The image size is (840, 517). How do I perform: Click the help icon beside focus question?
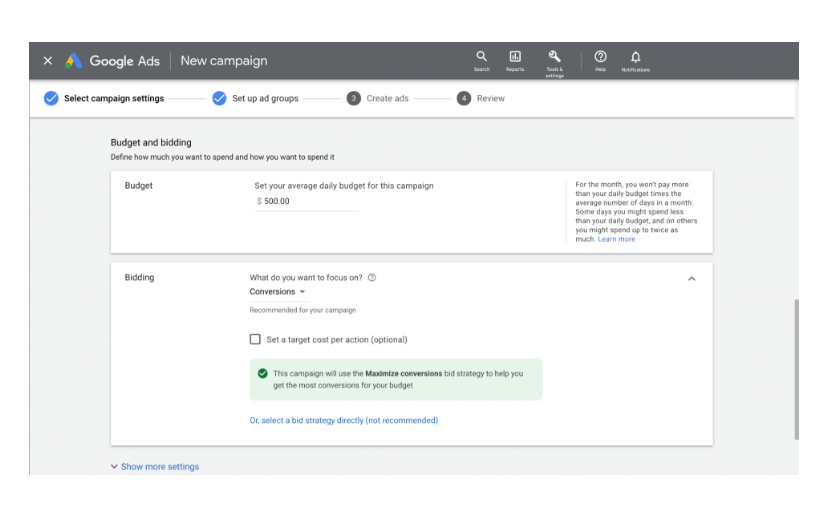(372, 278)
